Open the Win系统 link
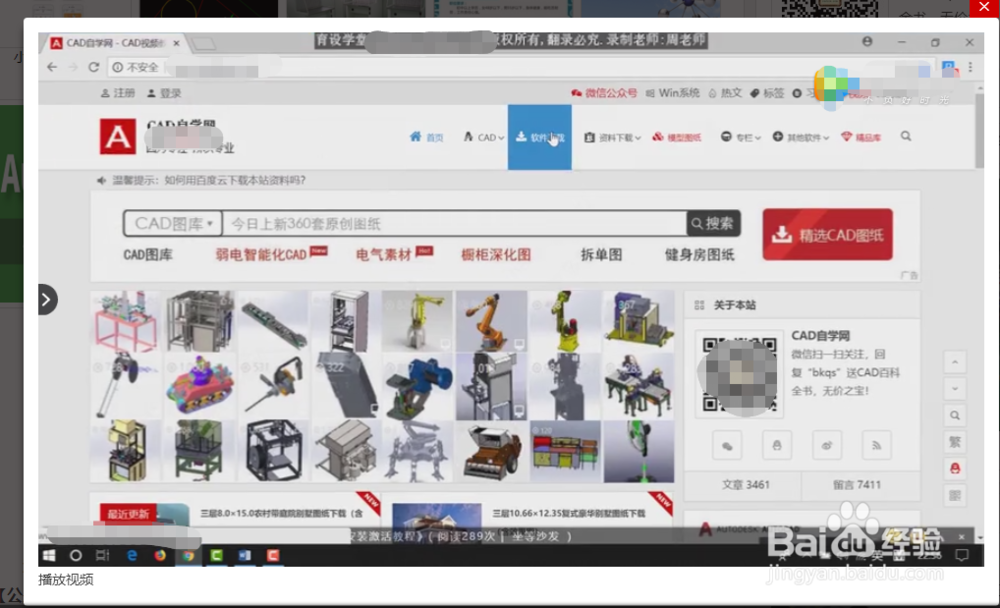Image resolution: width=1000 pixels, height=608 pixels. (x=673, y=93)
